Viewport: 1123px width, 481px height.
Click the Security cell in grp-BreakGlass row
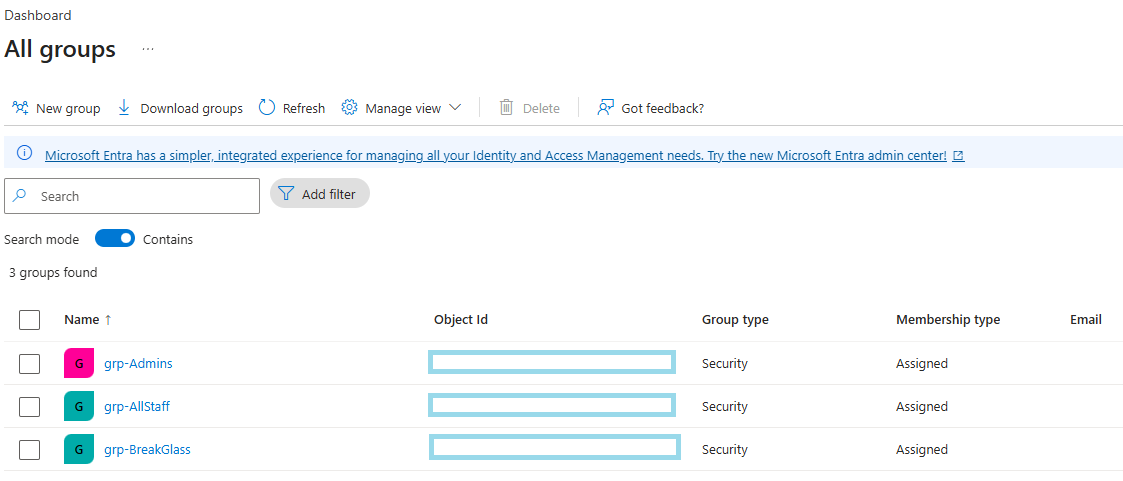[724, 450]
